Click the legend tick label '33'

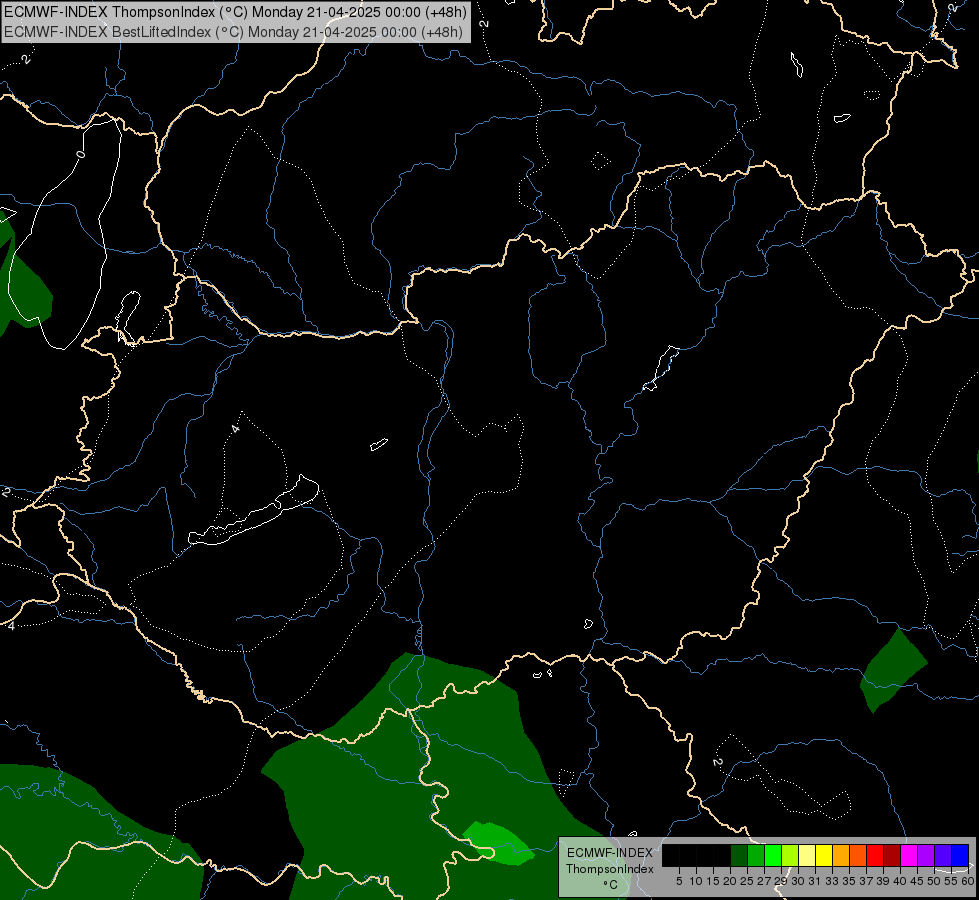pyautogui.click(x=832, y=881)
